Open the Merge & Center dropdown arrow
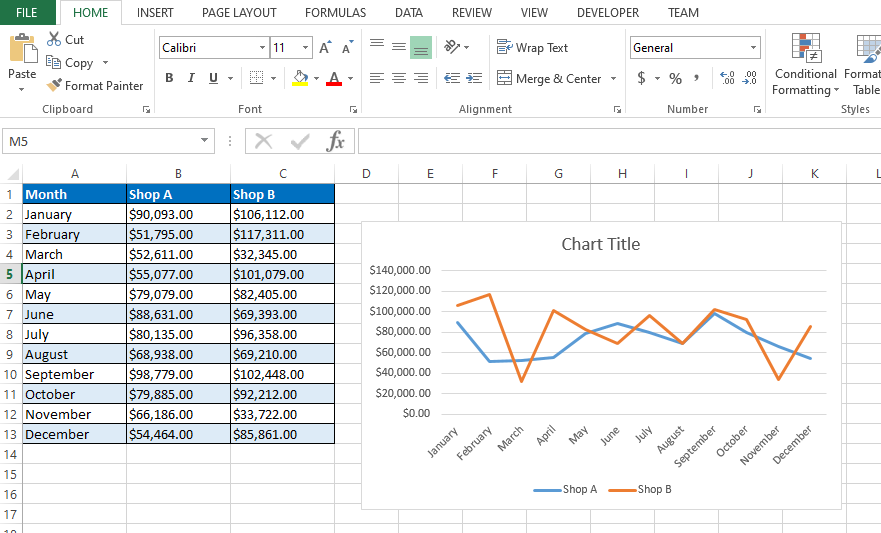Screen dimensions: 881x533 point(614,79)
